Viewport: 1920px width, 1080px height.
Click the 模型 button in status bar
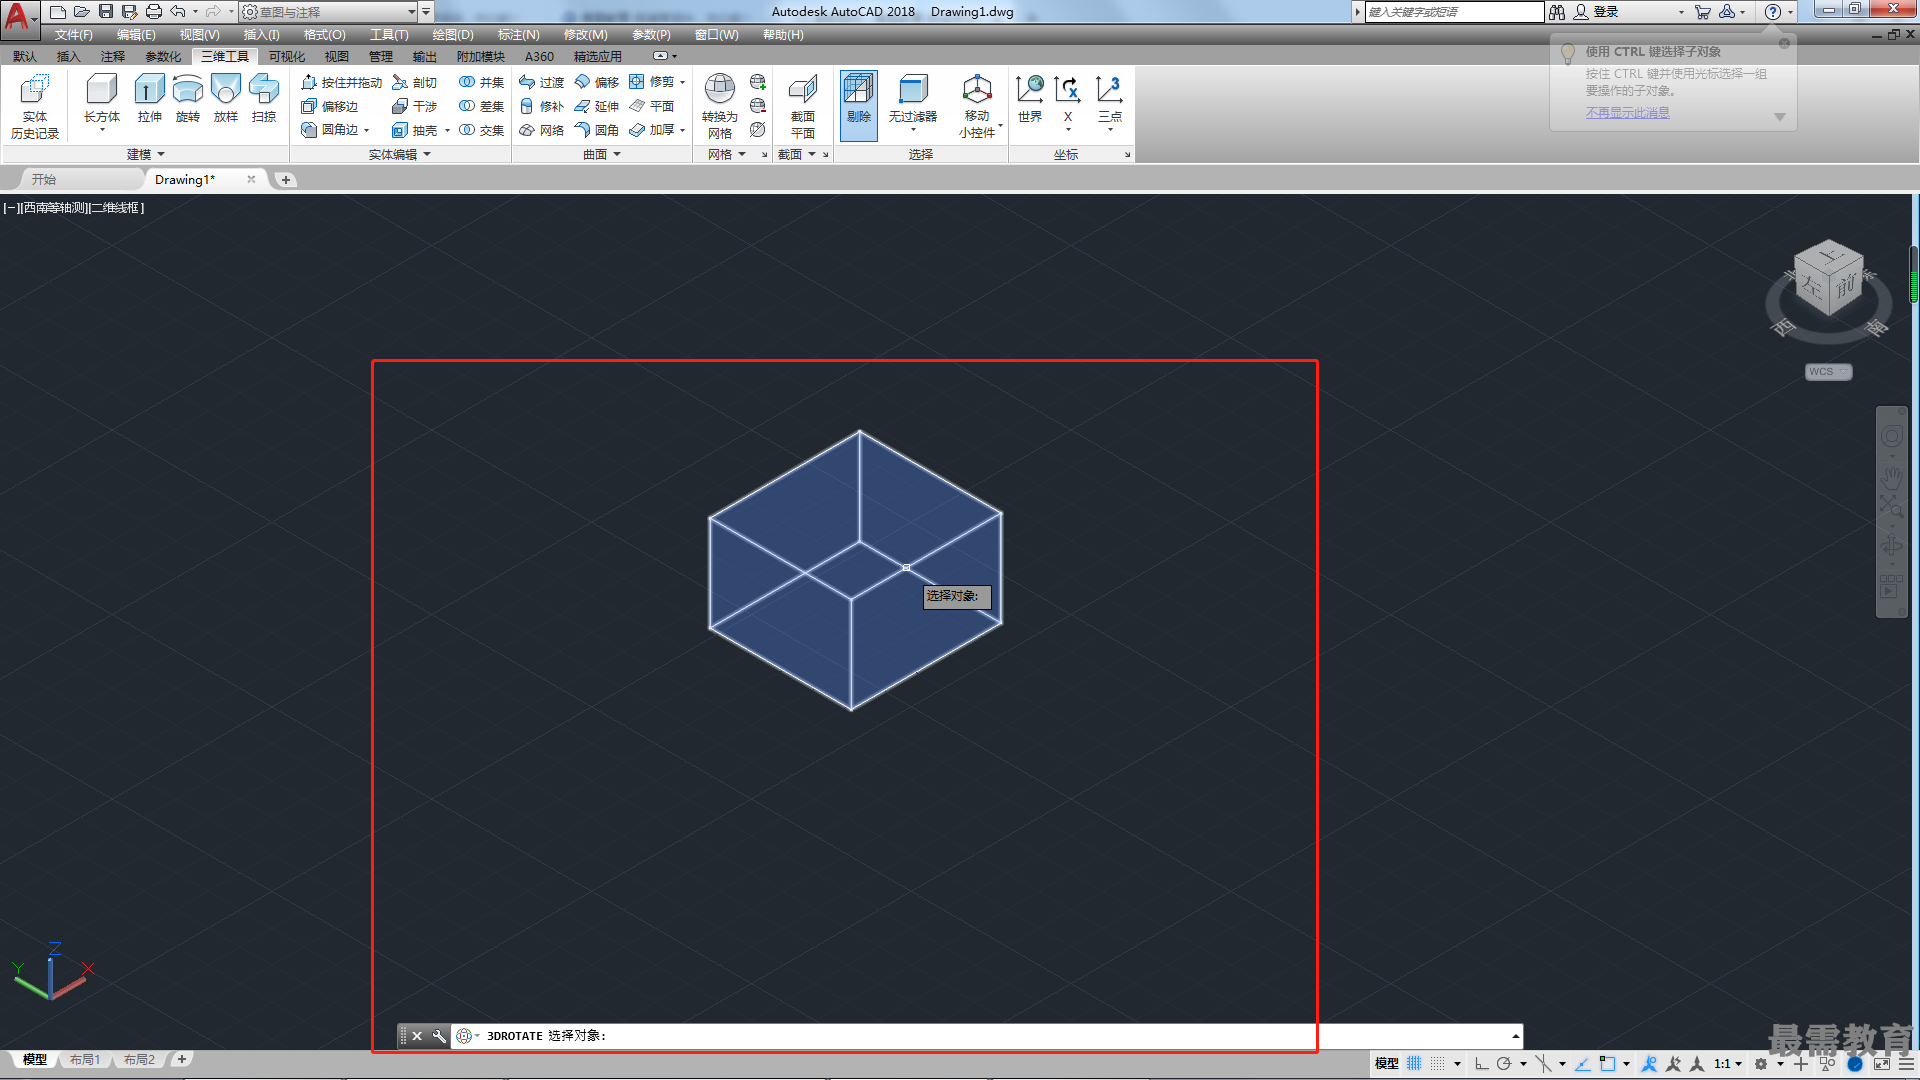coord(1386,1064)
